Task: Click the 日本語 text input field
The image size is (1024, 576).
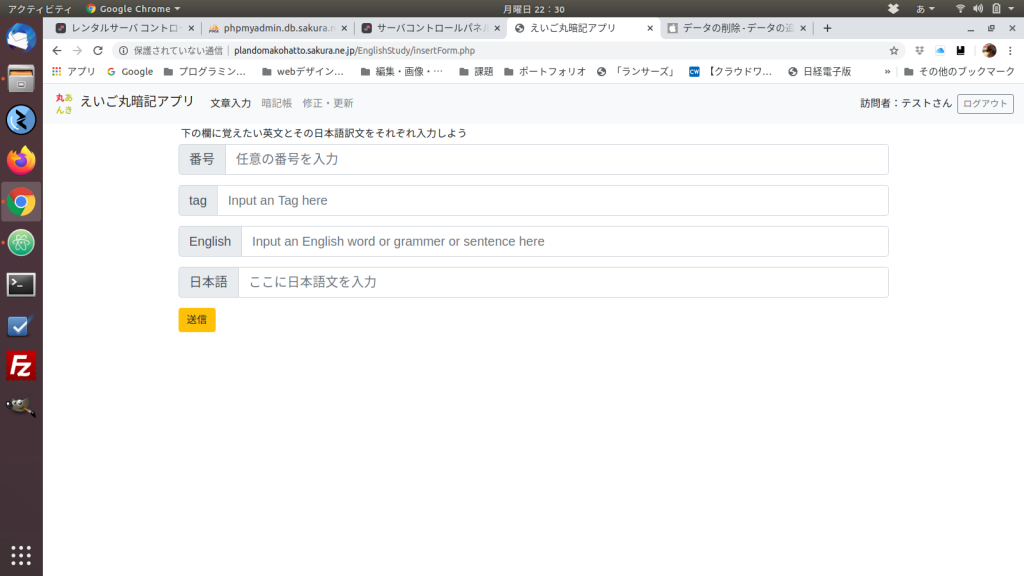Action: click(x=562, y=283)
